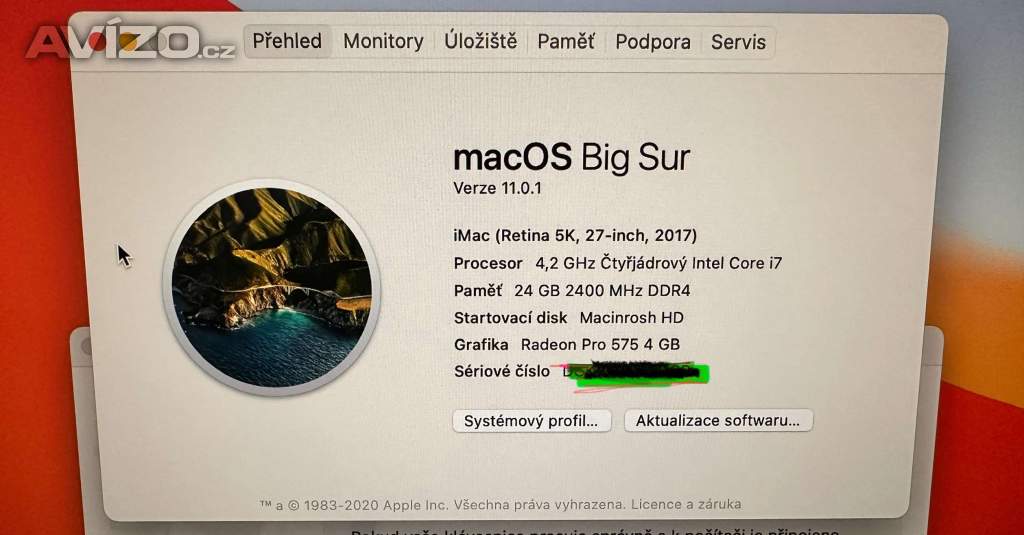Click the Paměť 24 GB DDR4 info line
Screen dimensions: 1024x535
click(x=572, y=291)
